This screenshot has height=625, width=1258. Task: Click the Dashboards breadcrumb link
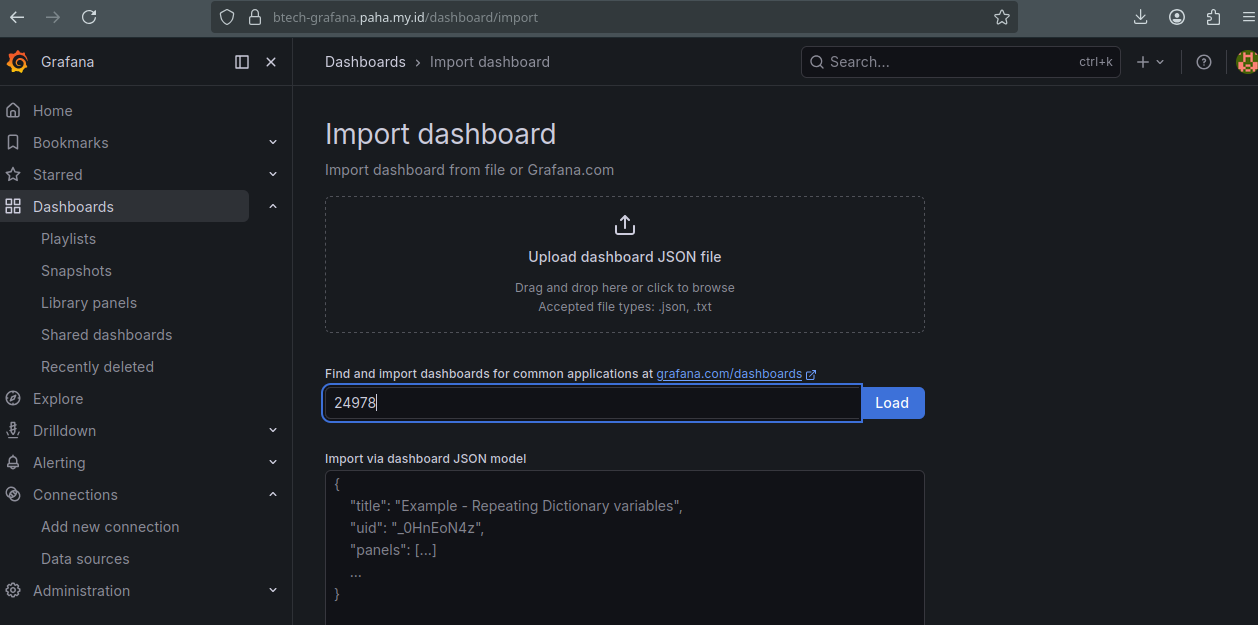[365, 62]
